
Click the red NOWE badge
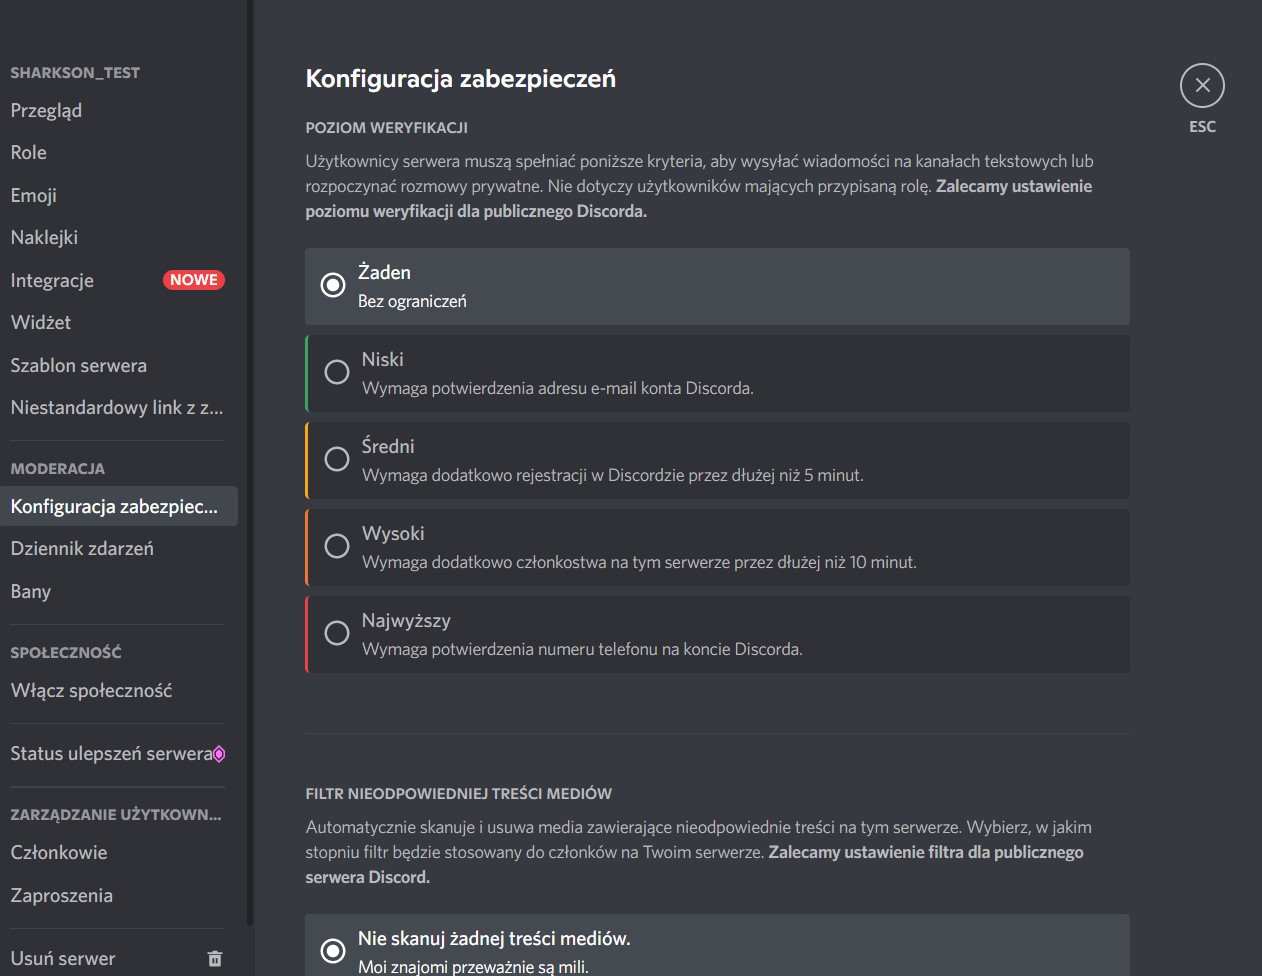(193, 280)
